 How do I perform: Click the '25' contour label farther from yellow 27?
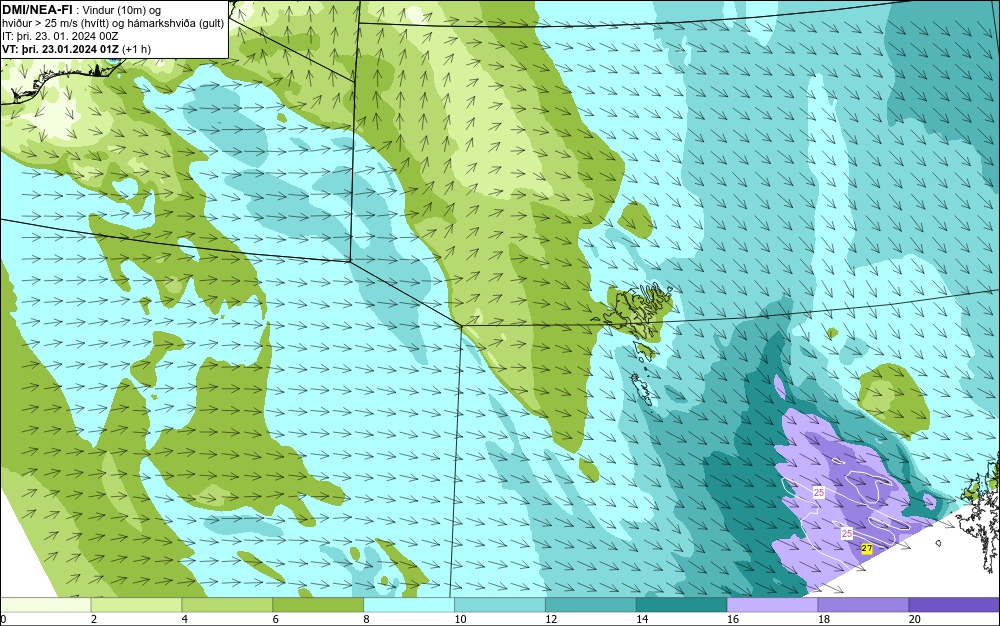click(x=819, y=492)
